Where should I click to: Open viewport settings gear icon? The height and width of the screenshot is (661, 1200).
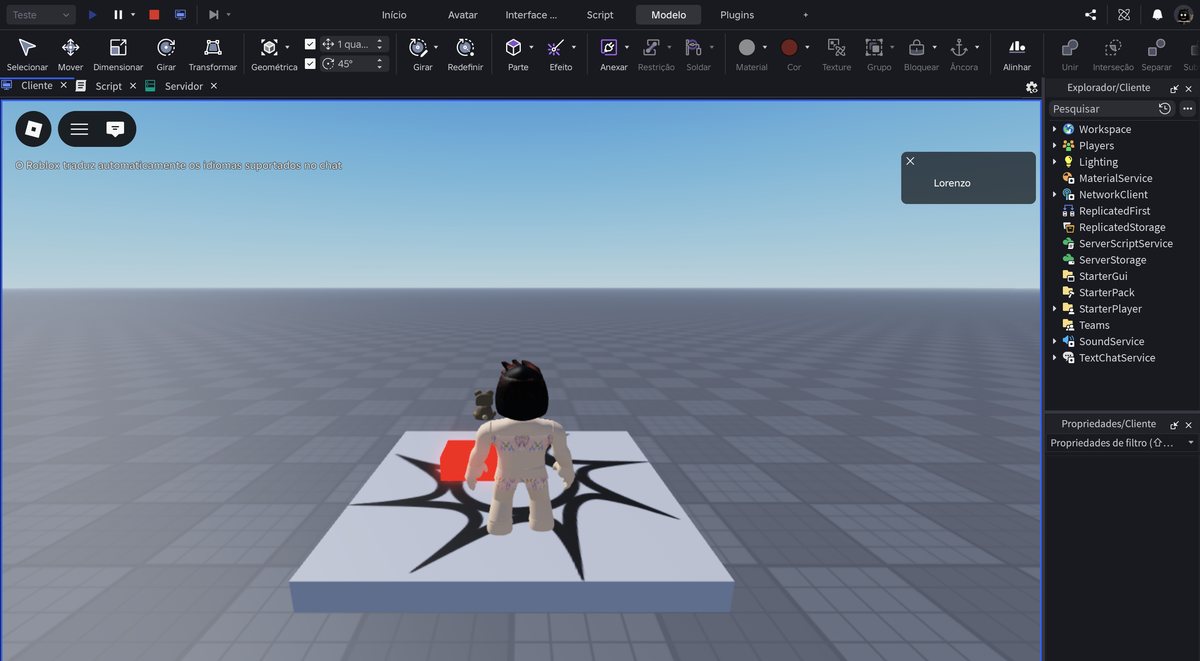coord(1032,87)
